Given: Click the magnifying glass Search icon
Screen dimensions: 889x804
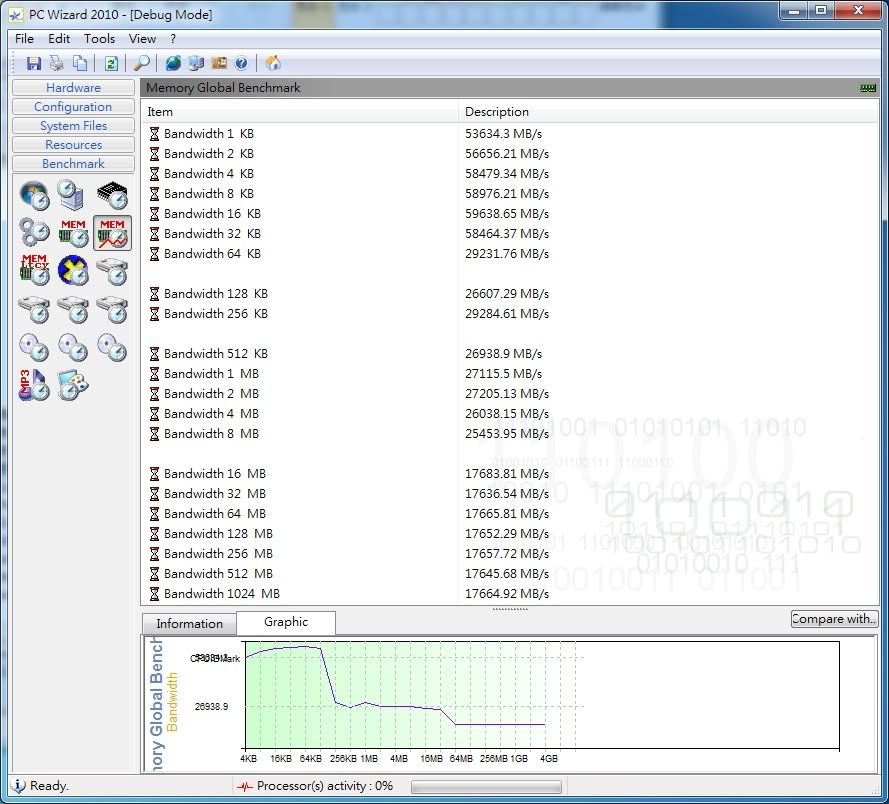Looking at the screenshot, I should click(x=141, y=63).
